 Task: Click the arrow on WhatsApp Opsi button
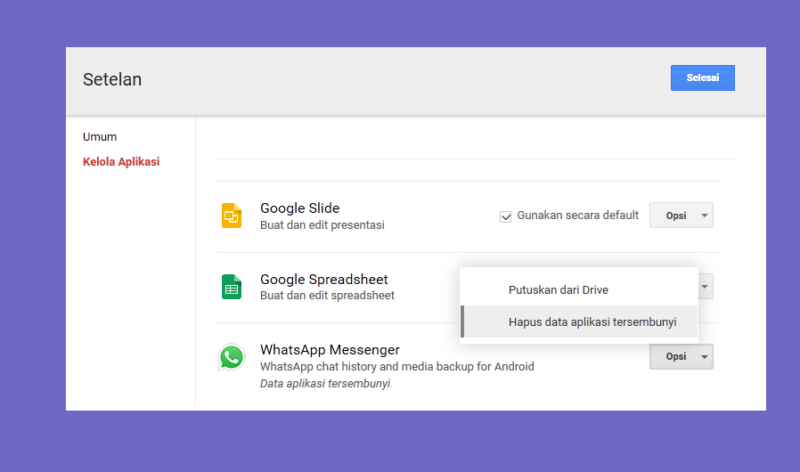(705, 357)
